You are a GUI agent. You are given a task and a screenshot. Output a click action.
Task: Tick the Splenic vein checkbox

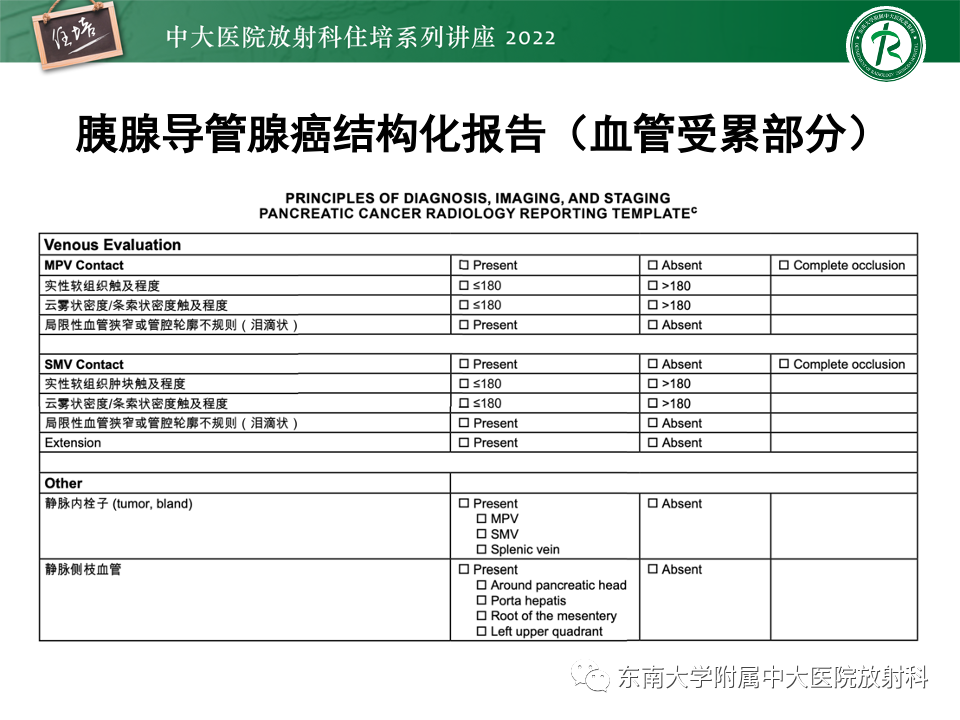pos(481,549)
